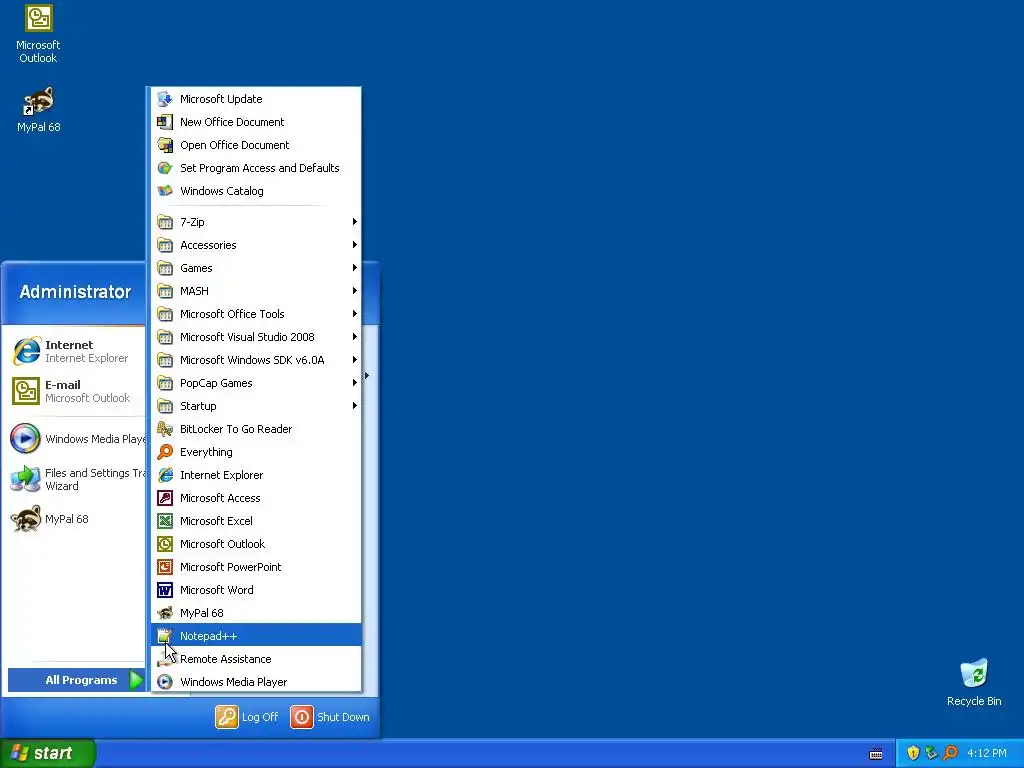Click the Startup folder icon
This screenshot has width=1024, height=768.
pos(165,406)
